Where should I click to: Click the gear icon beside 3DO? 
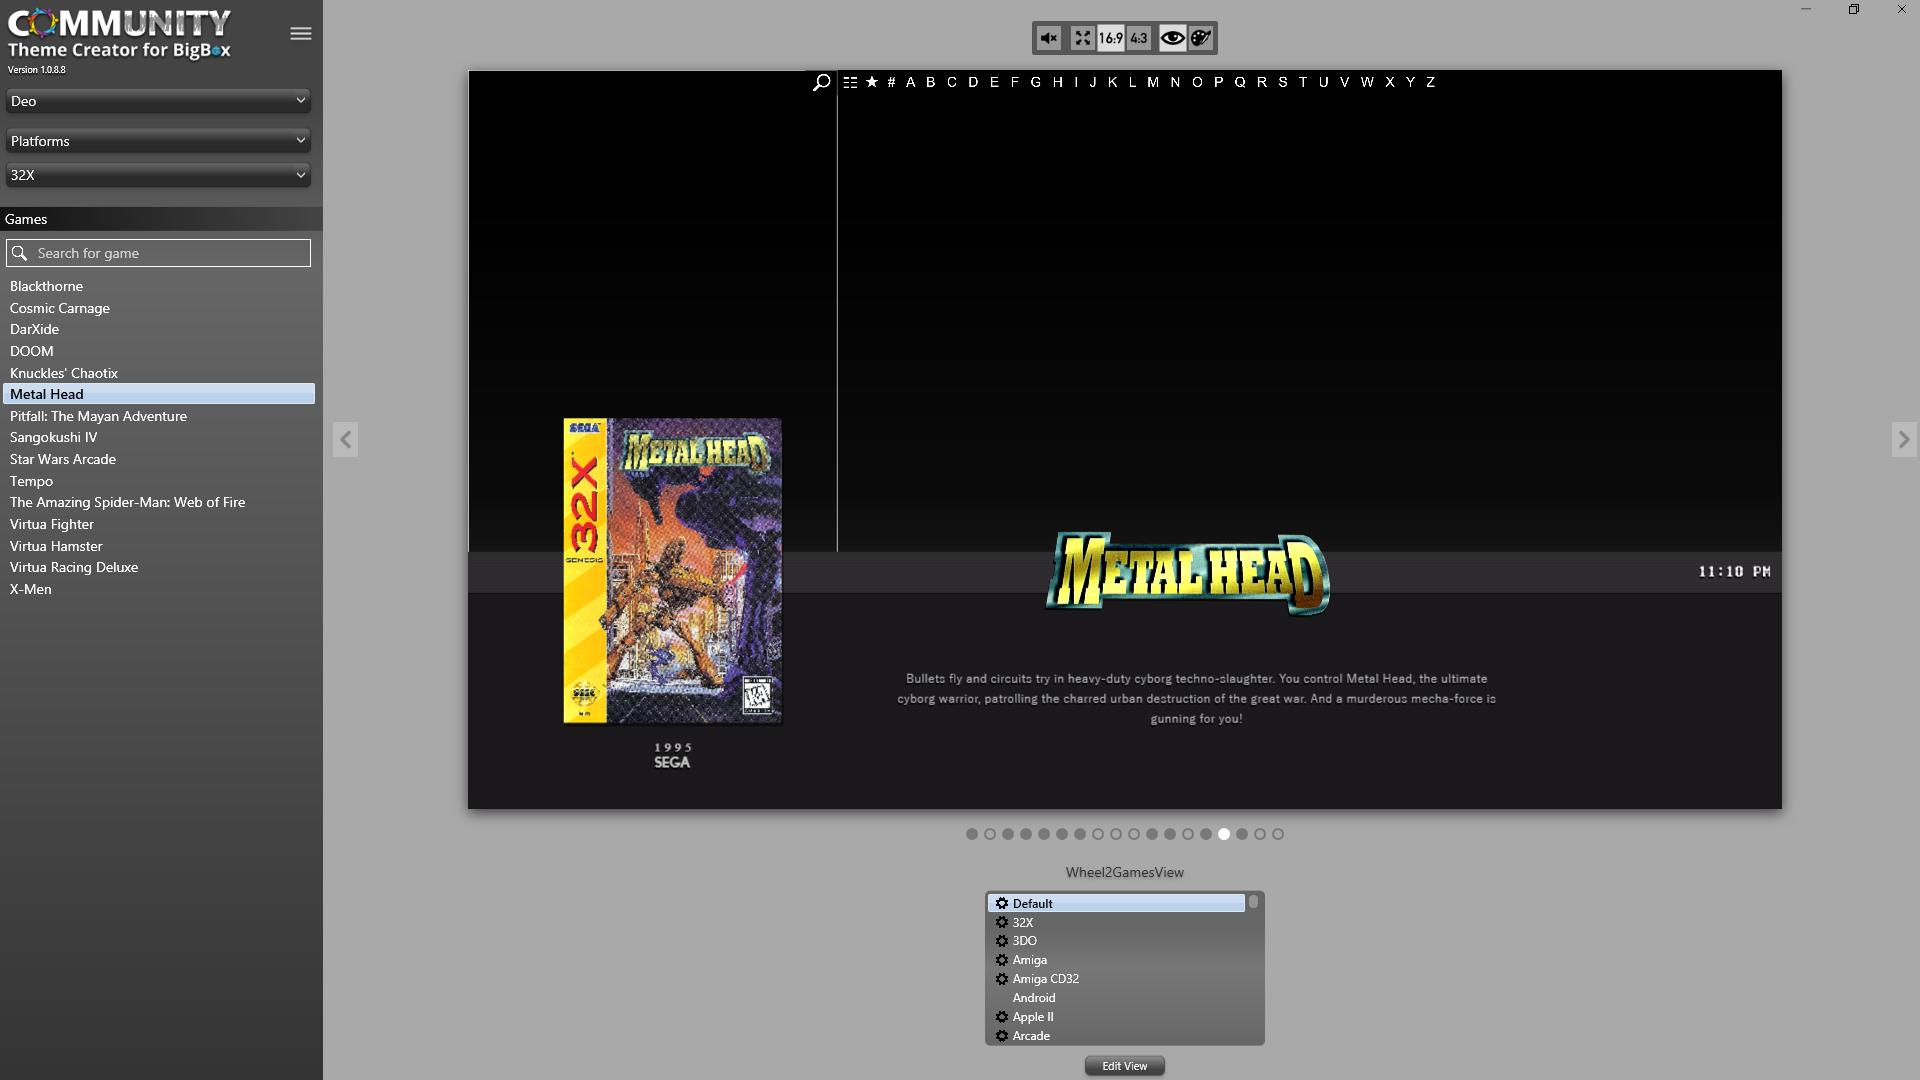[x=1001, y=941]
